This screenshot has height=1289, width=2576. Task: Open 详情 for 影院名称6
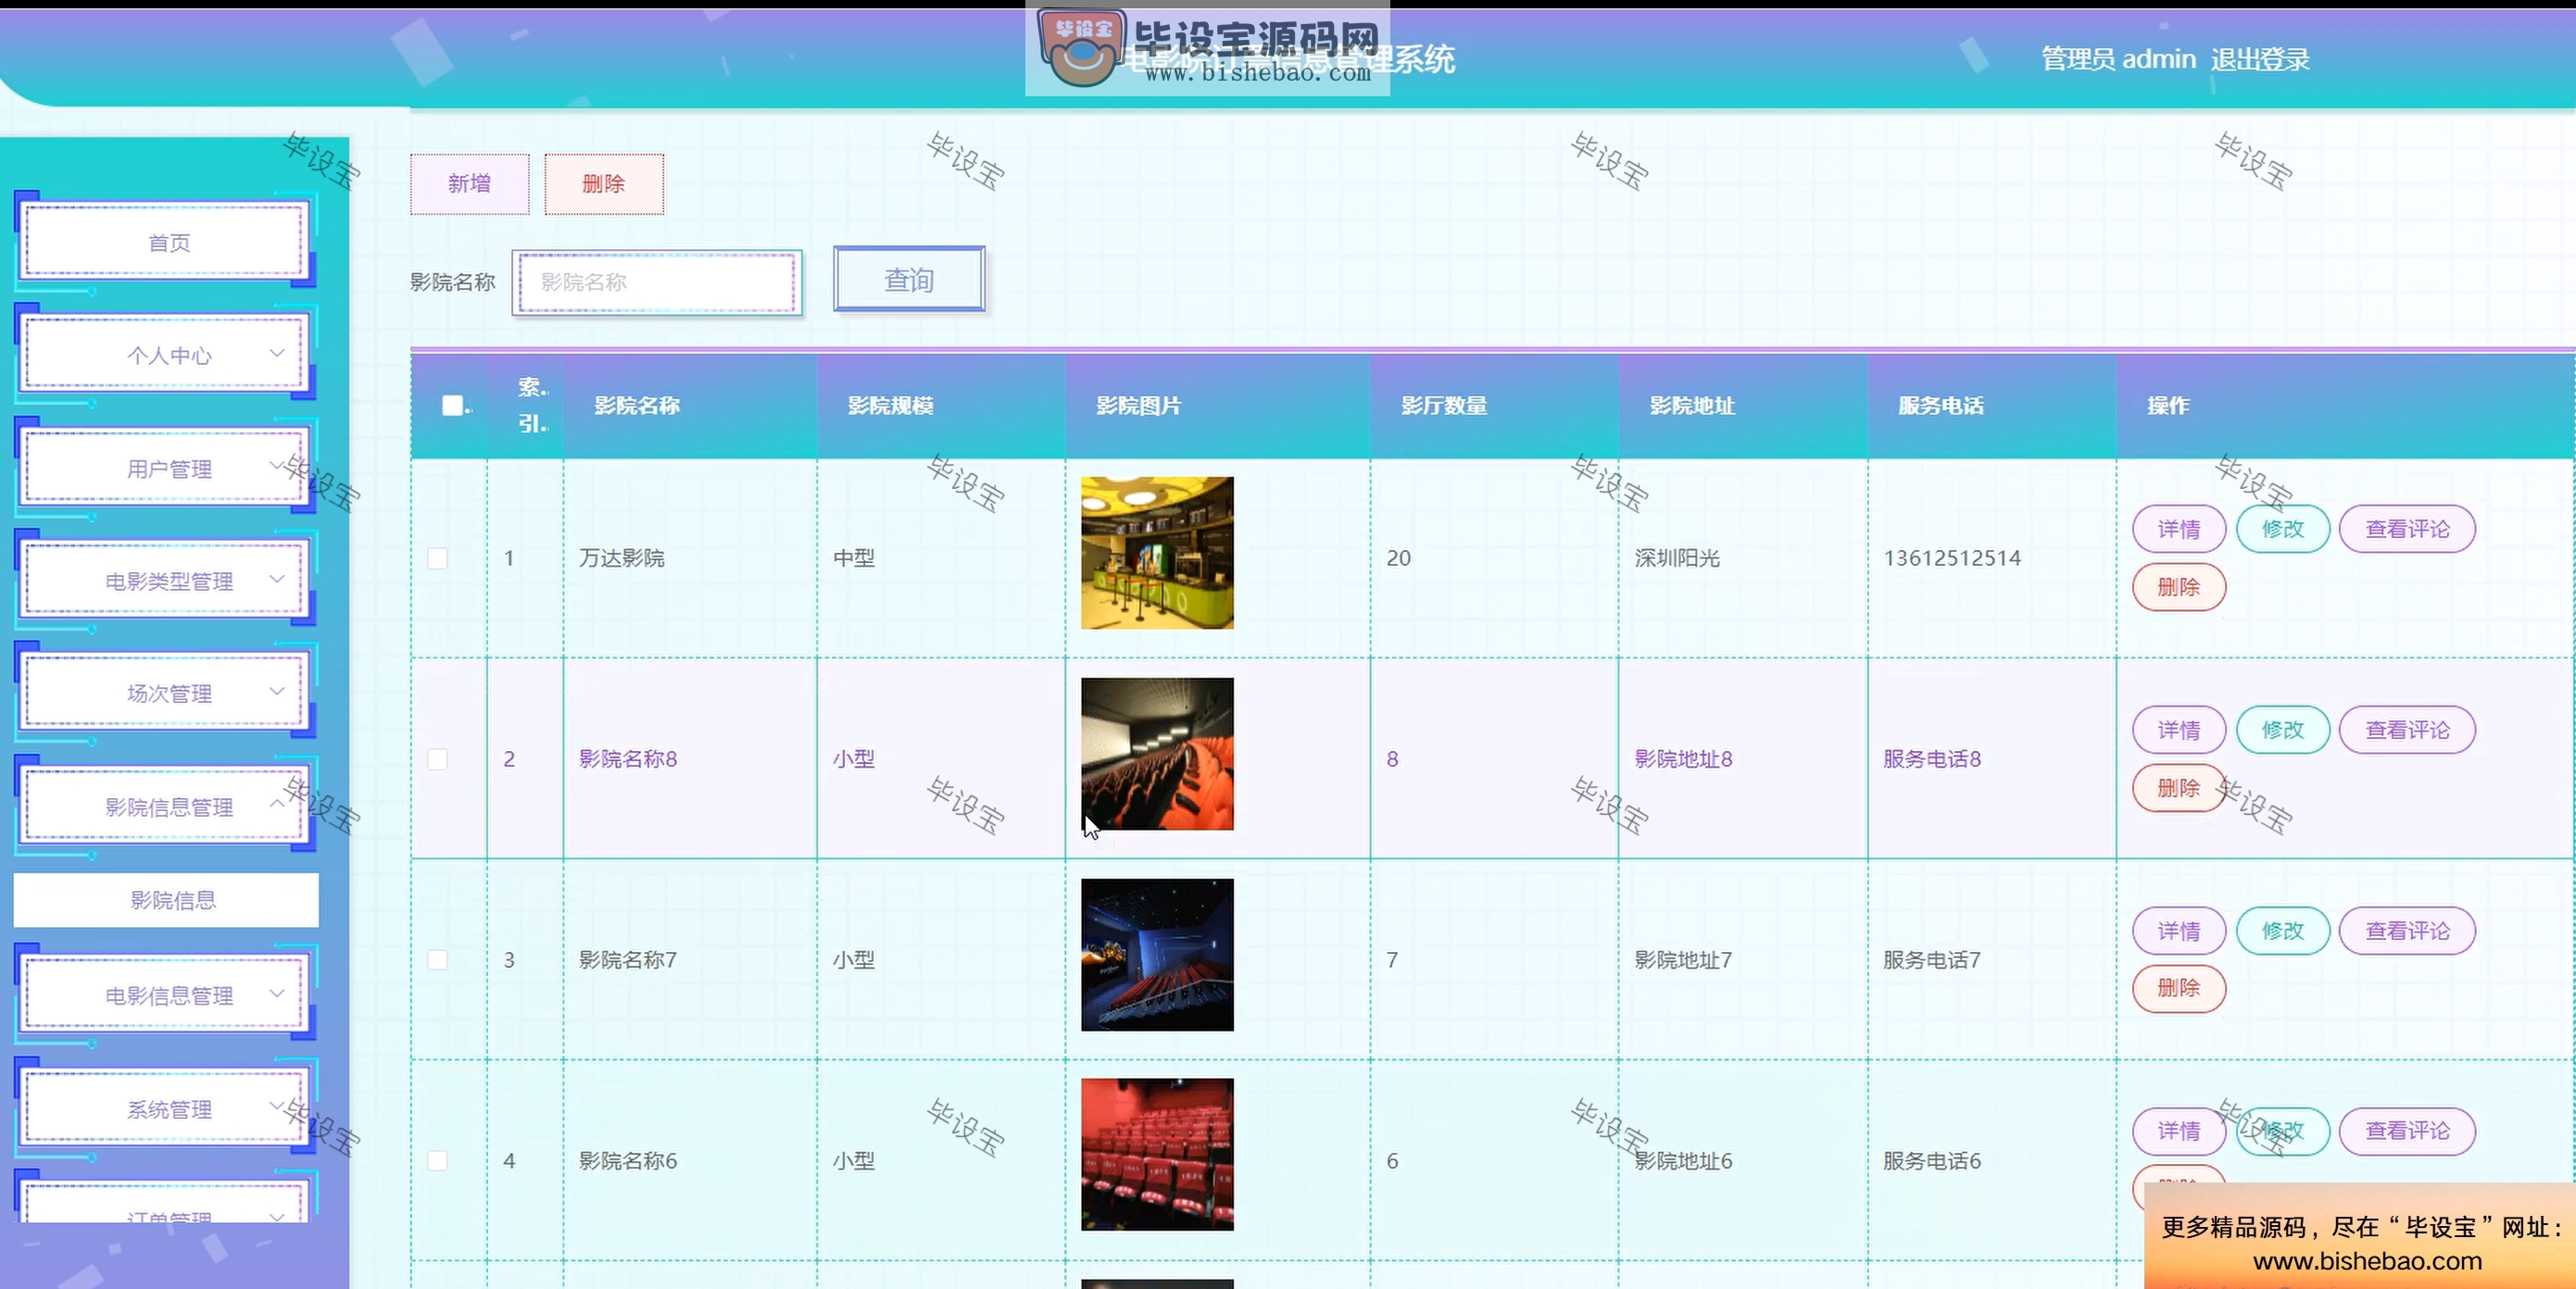pyautogui.click(x=2179, y=1131)
